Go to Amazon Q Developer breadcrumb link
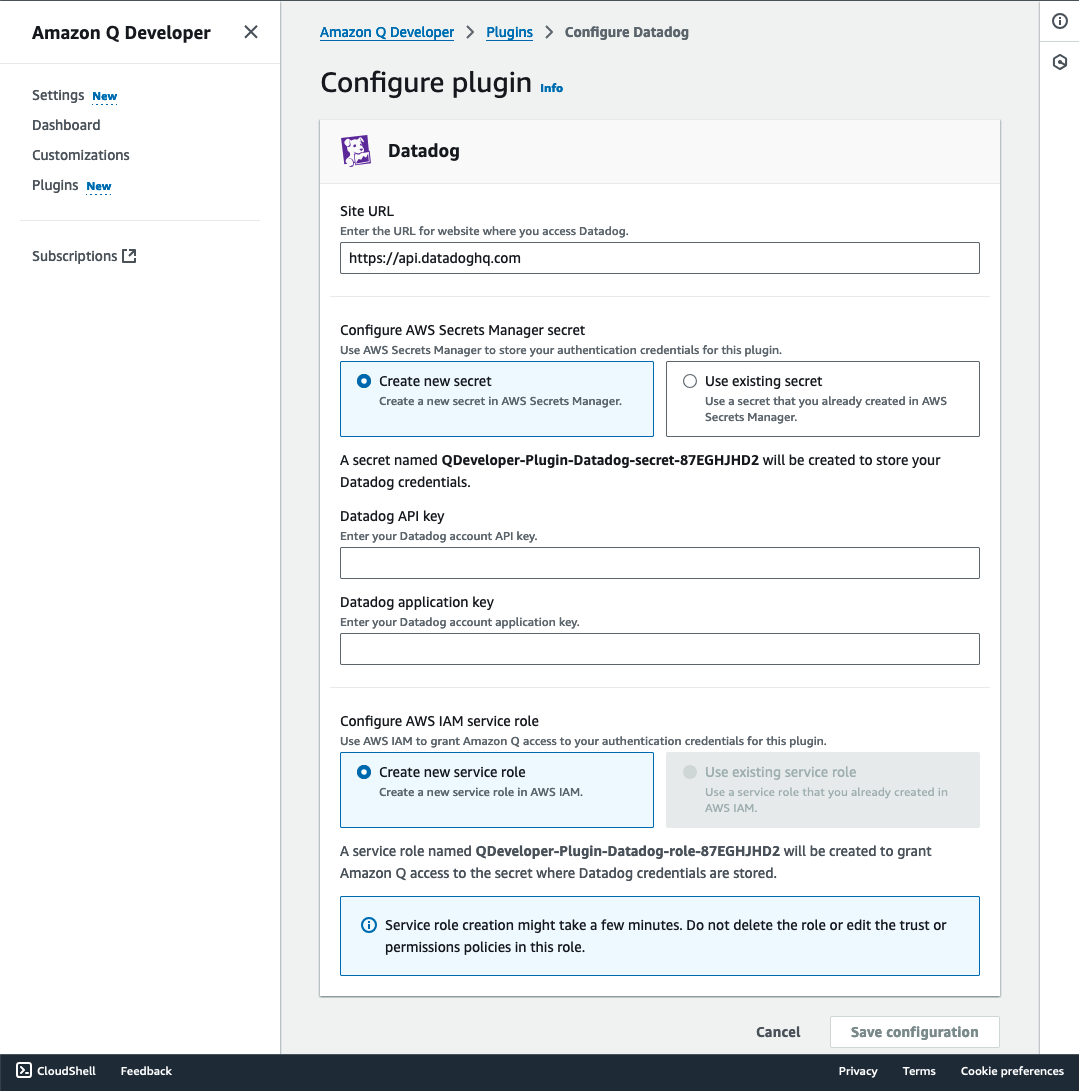This screenshot has width=1079, height=1091. coord(387,32)
